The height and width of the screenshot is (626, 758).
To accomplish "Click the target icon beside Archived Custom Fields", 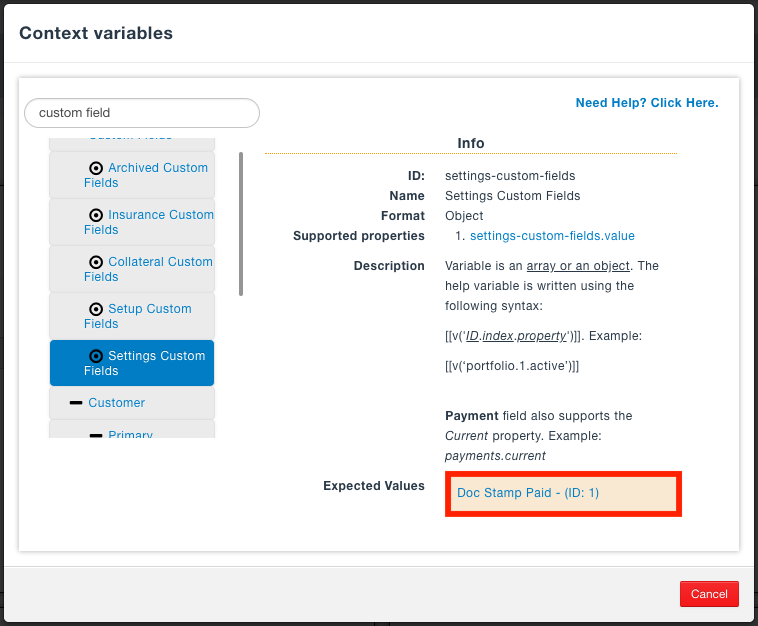I will coord(96,168).
